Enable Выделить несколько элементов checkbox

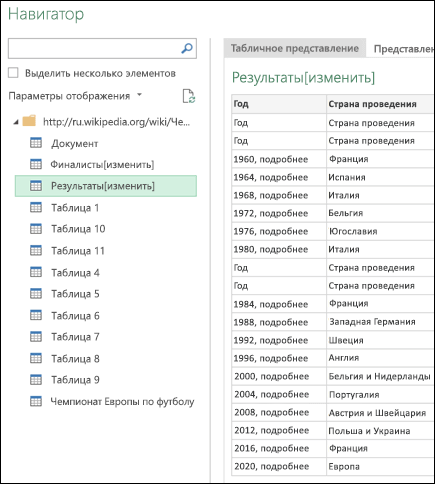(x=13, y=73)
